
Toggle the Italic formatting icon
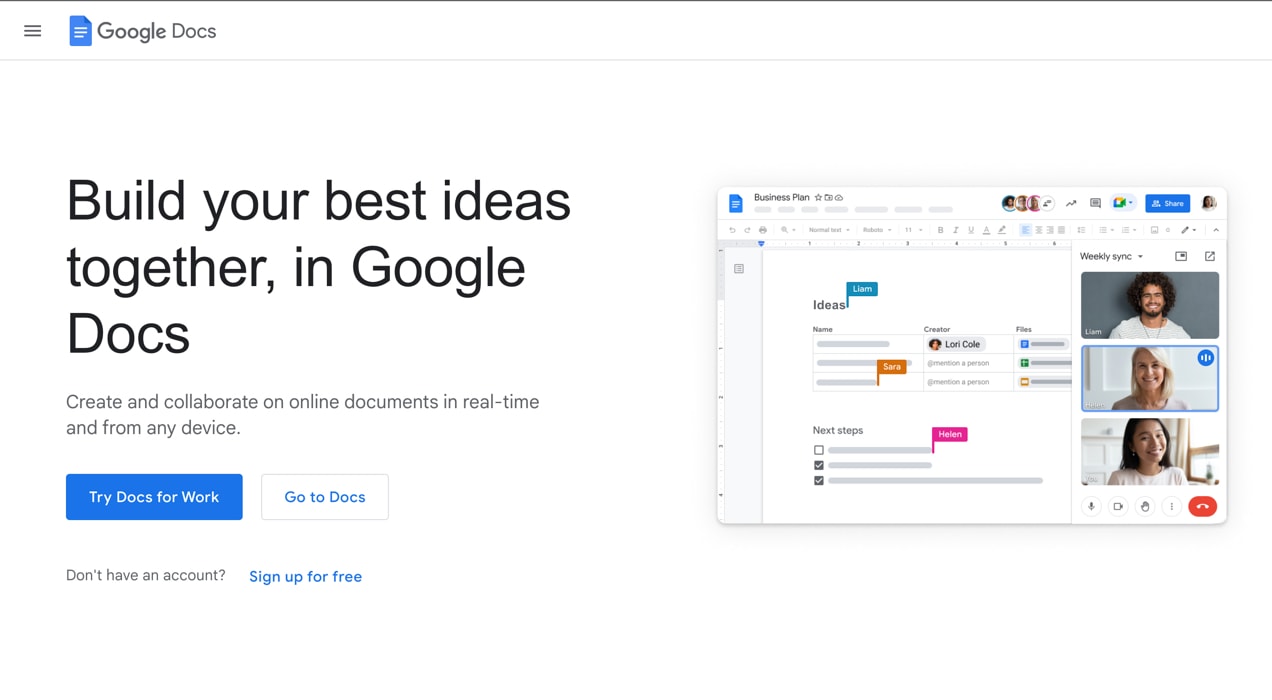pyautogui.click(x=955, y=230)
